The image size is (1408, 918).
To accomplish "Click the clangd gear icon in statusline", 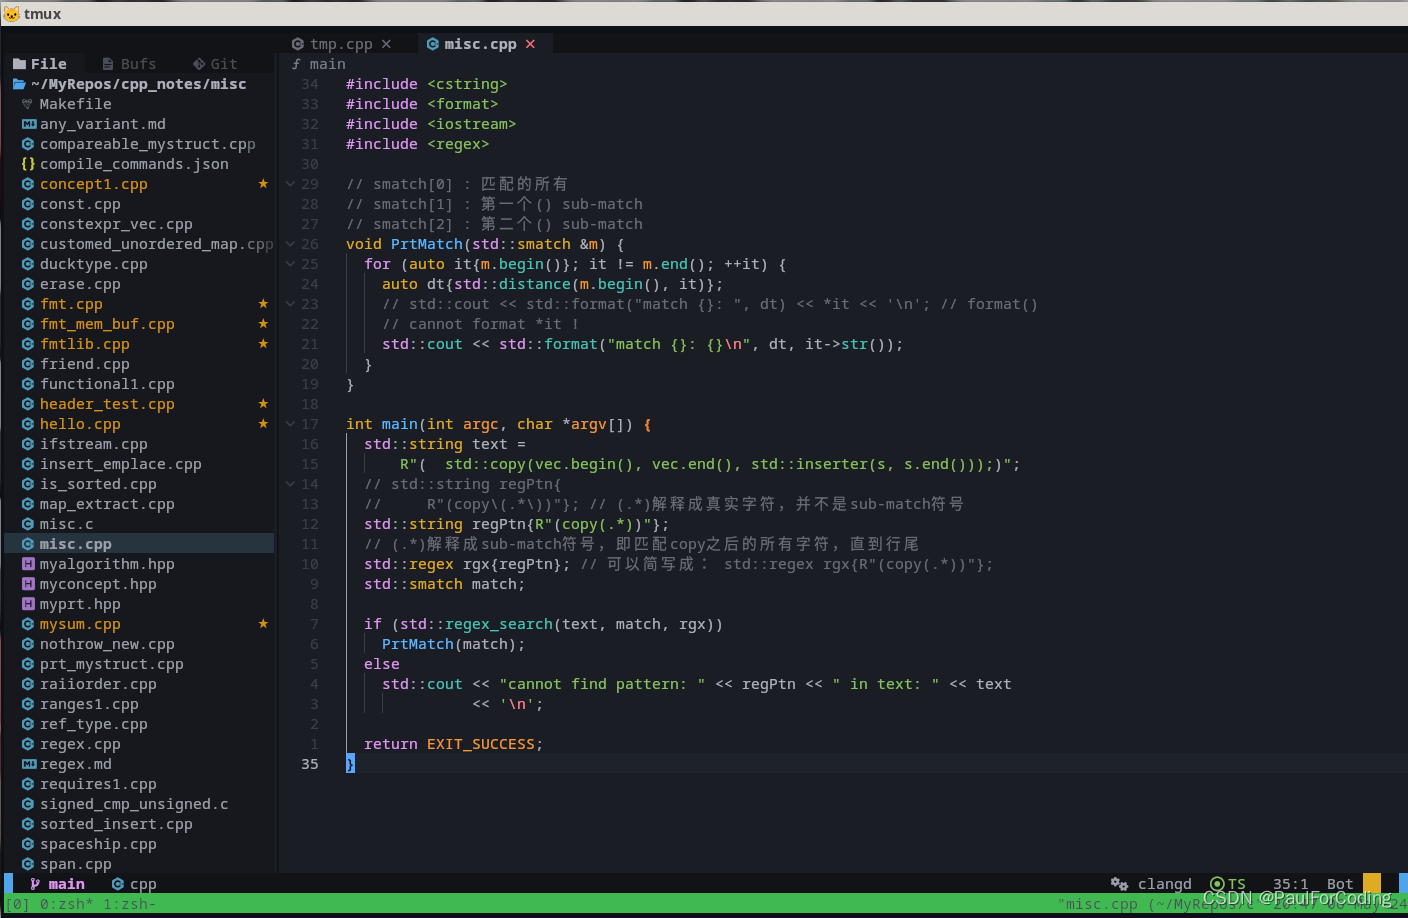I will [x=1120, y=884].
